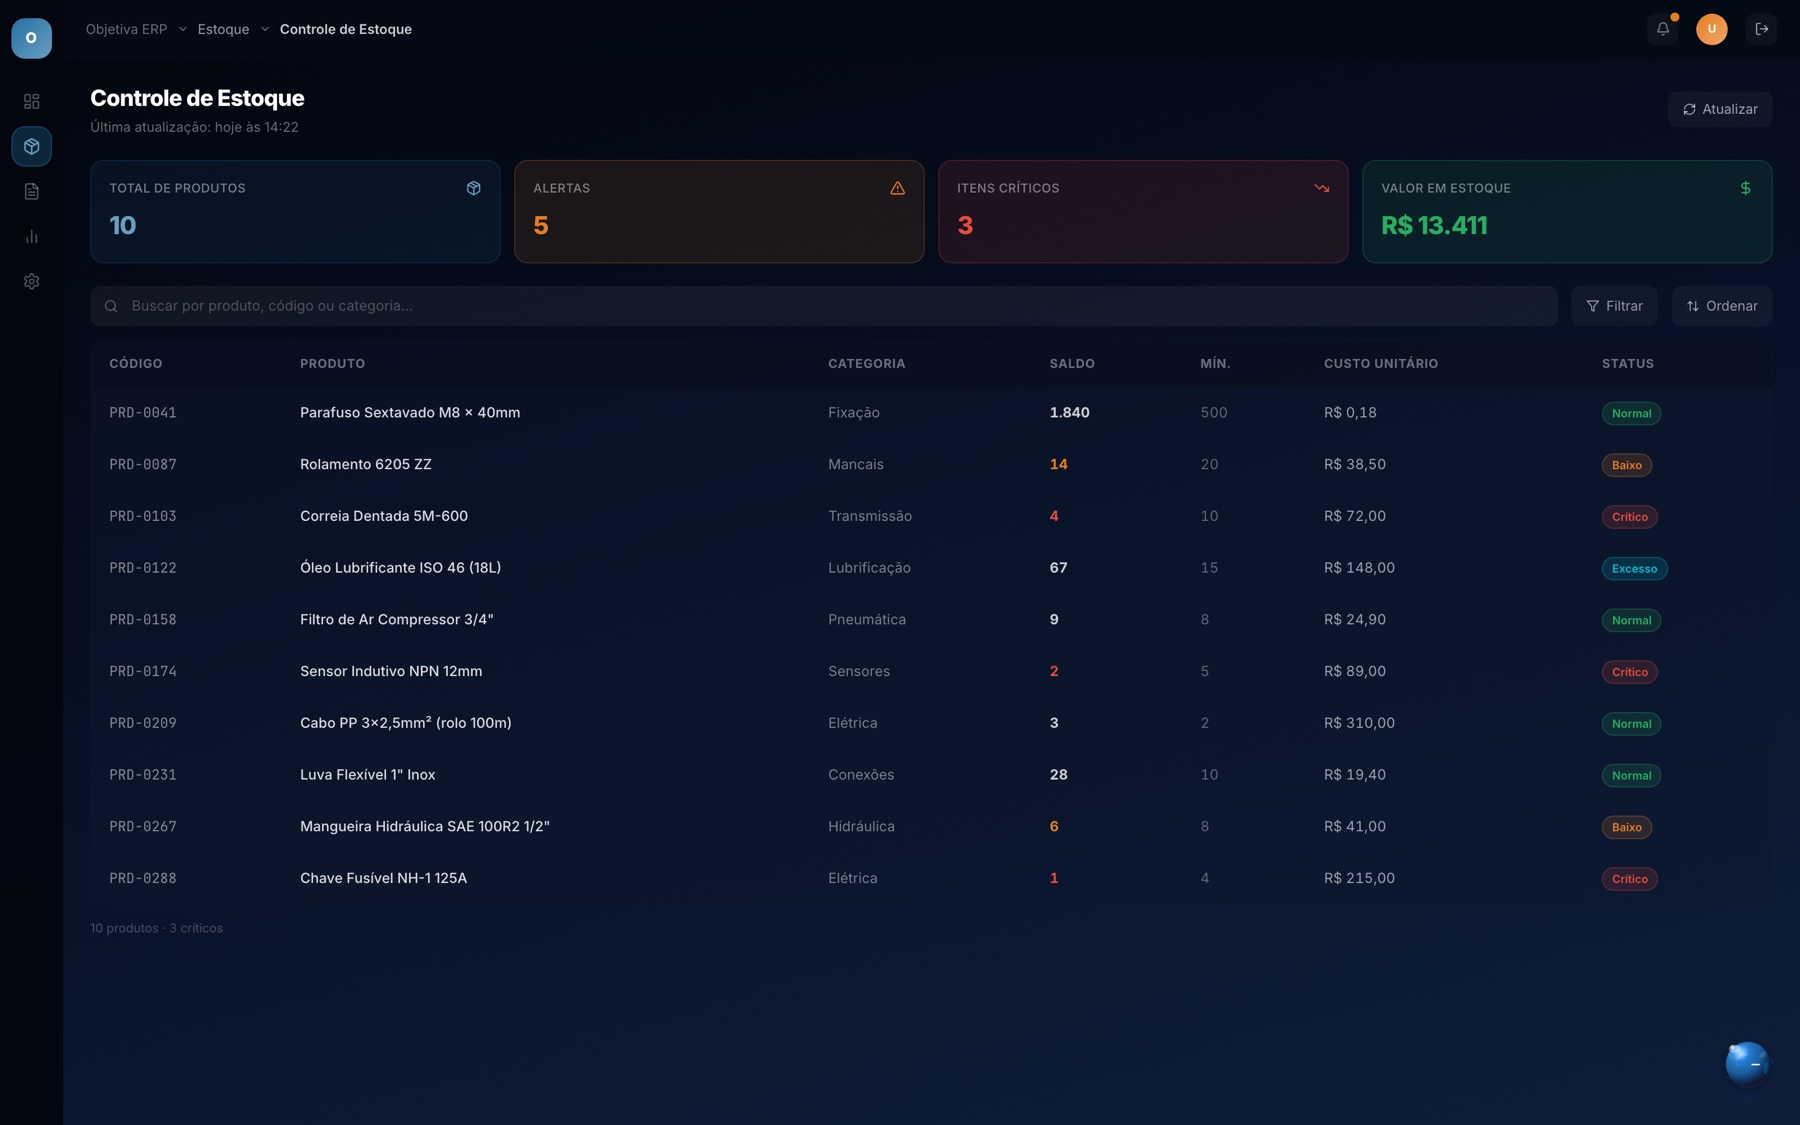
Task: Select the Correia Dentada 5M-600 row
Action: (x=930, y=516)
